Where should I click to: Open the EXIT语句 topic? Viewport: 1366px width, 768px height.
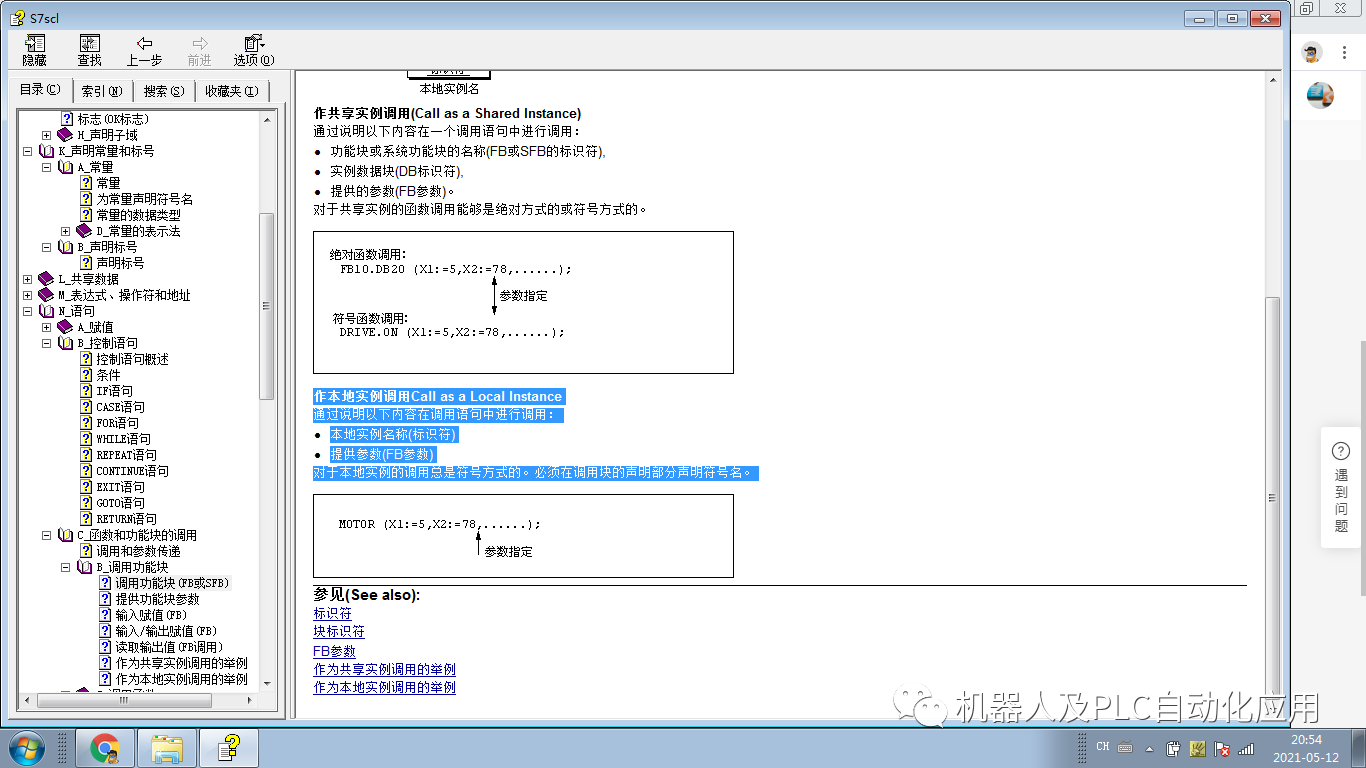point(120,487)
